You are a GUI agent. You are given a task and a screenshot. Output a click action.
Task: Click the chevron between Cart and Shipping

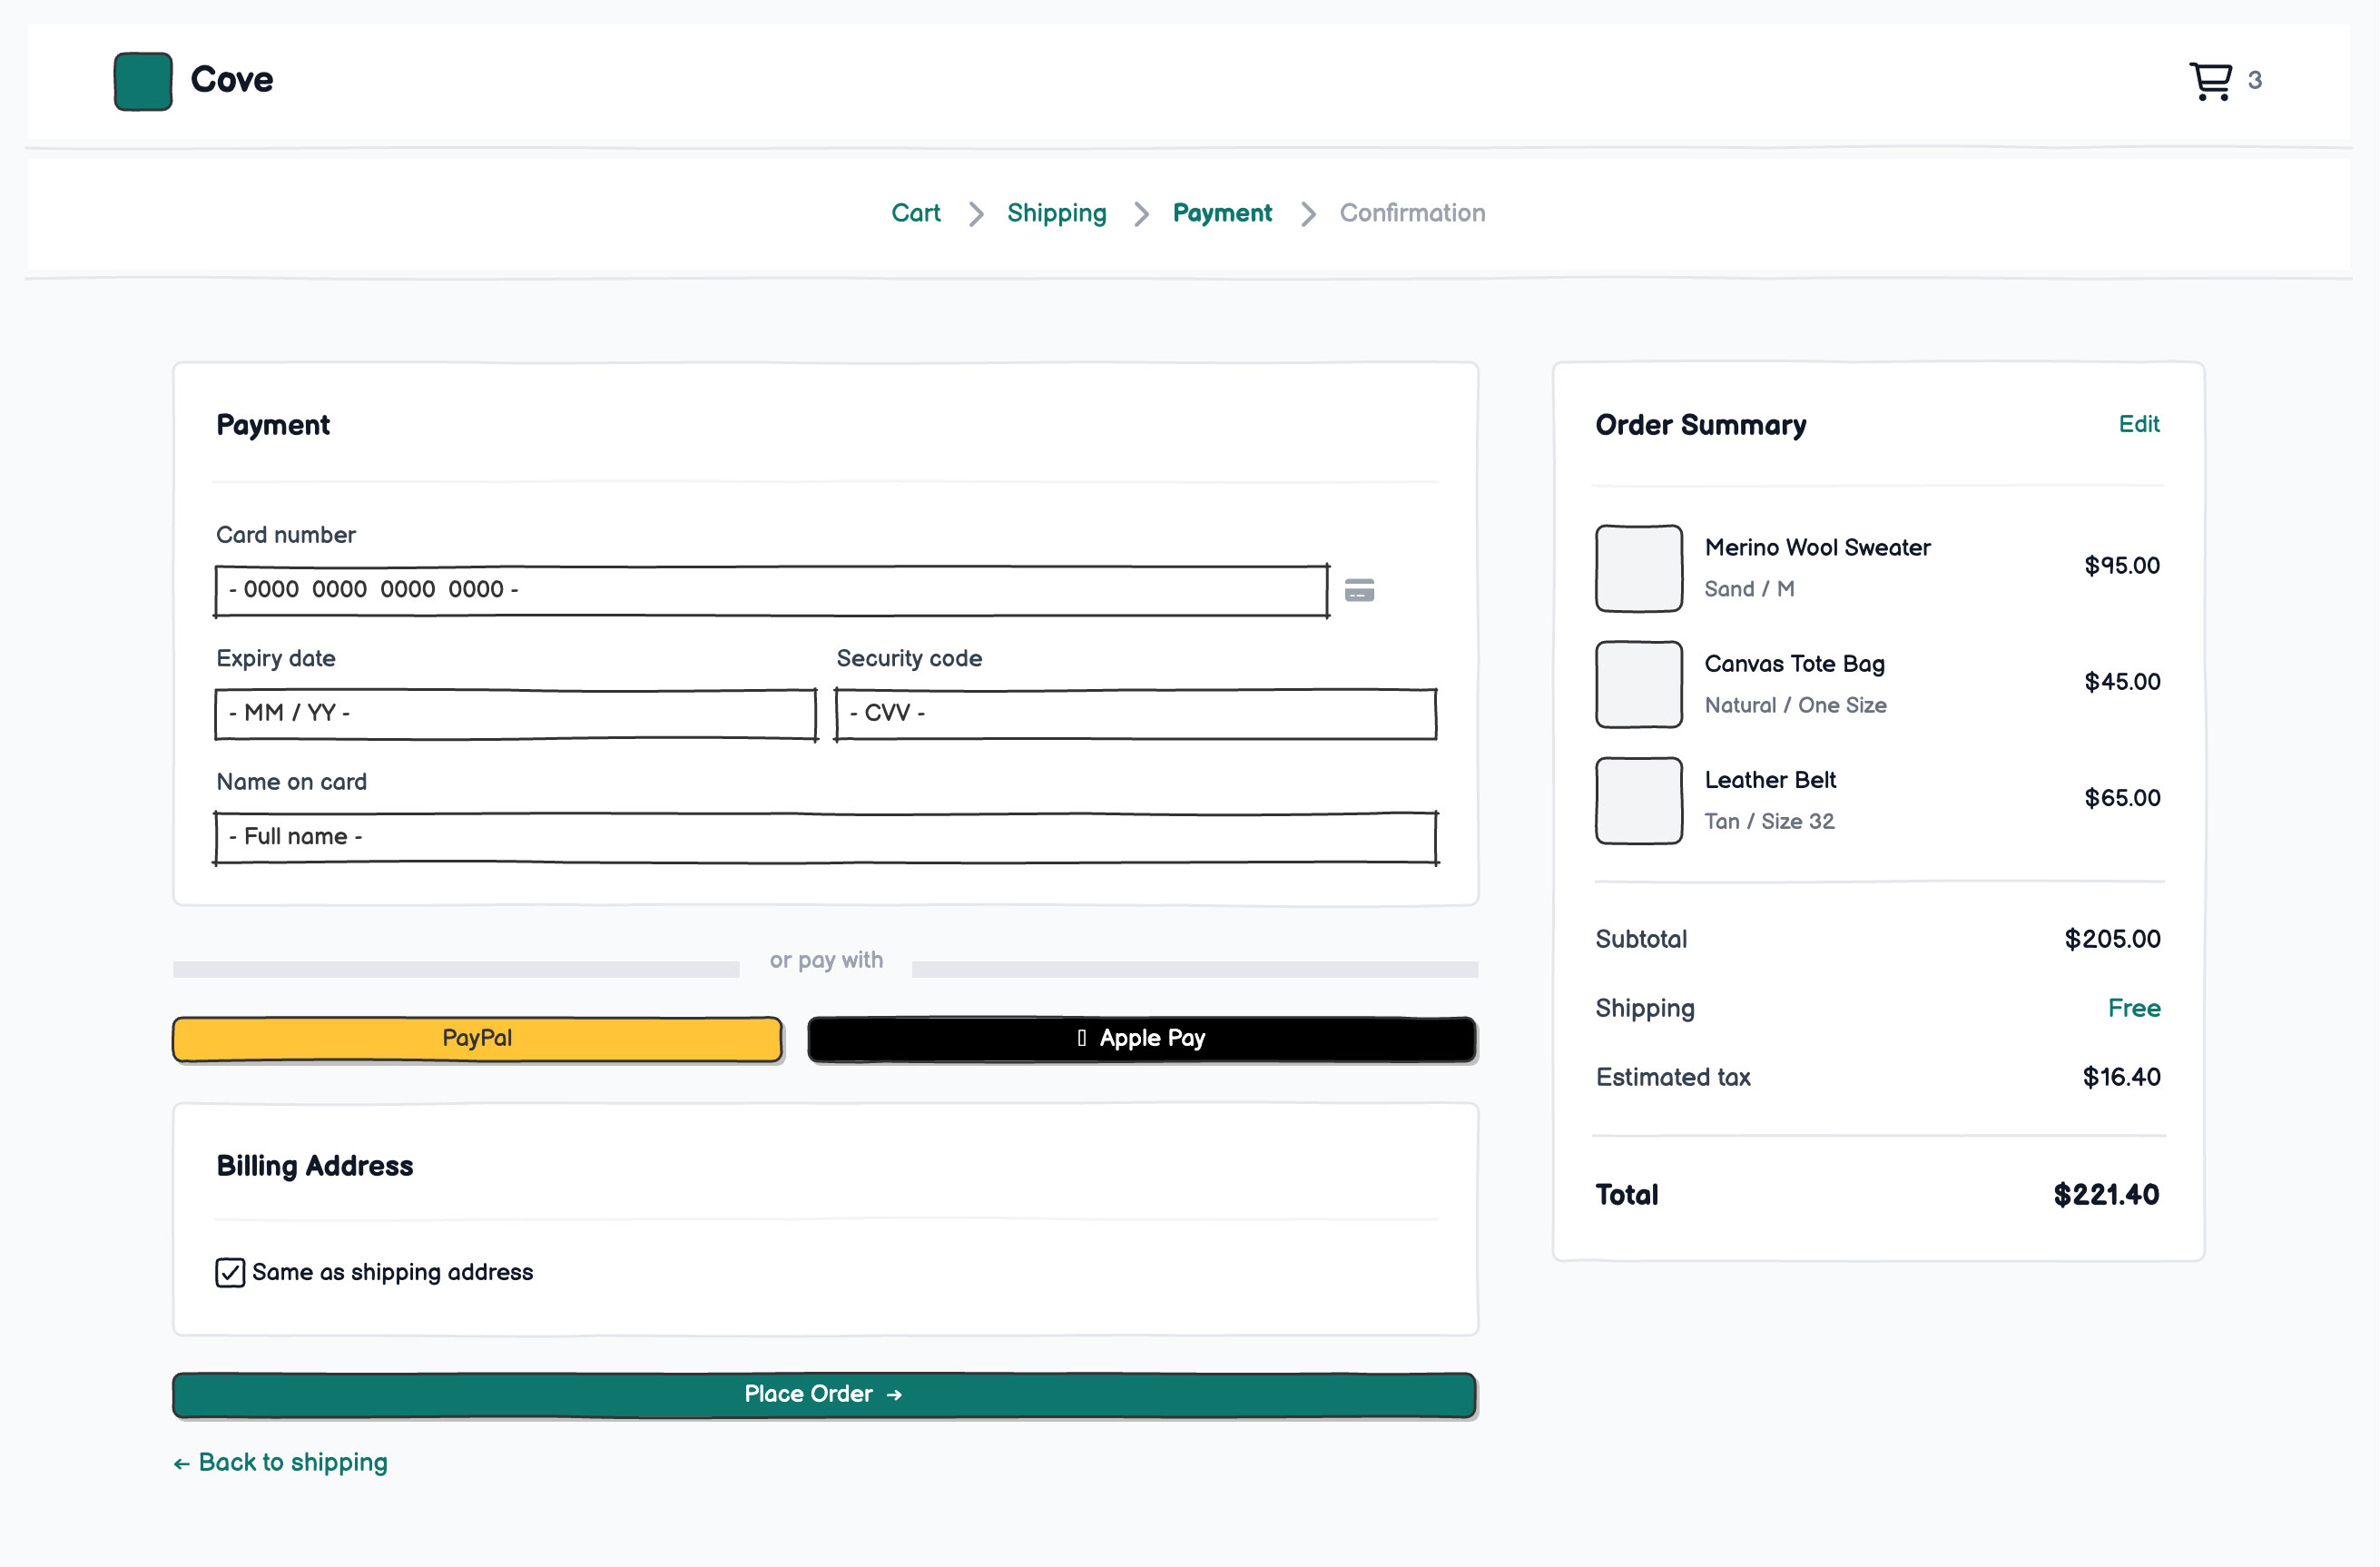976,214
